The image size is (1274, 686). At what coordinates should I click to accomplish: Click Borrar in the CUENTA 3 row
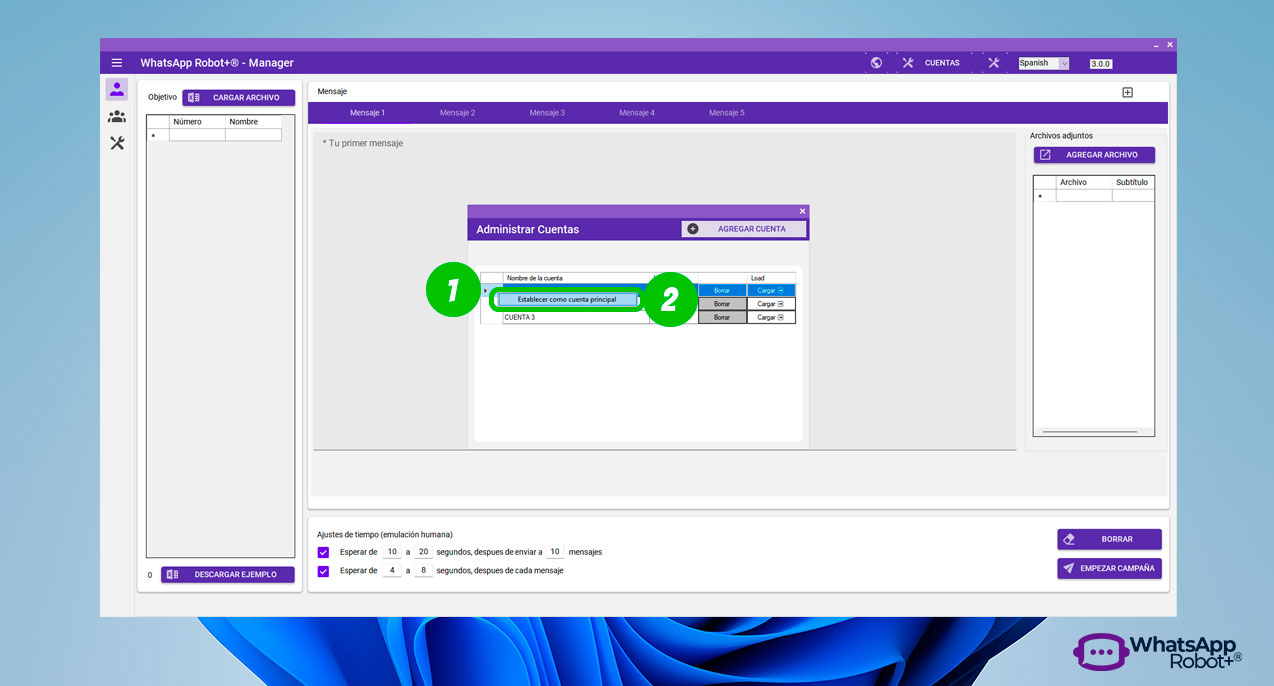[722, 317]
